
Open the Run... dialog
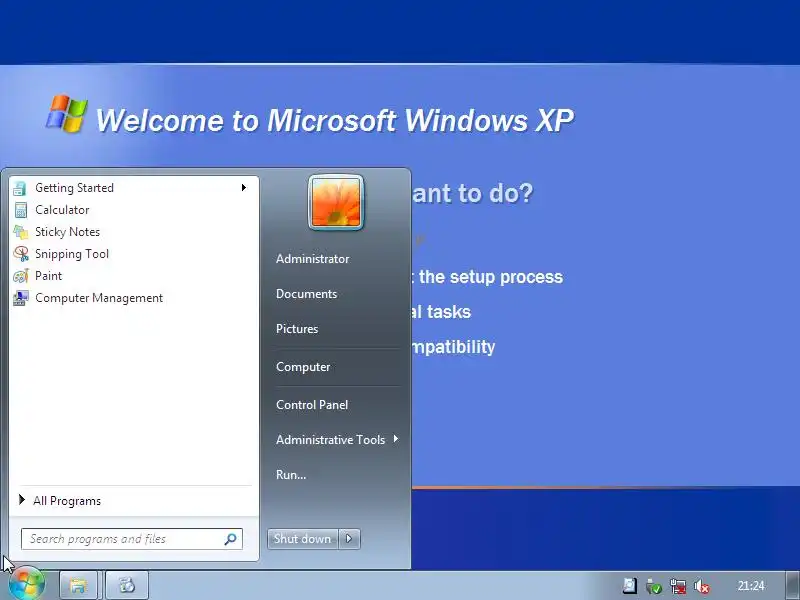tap(291, 475)
